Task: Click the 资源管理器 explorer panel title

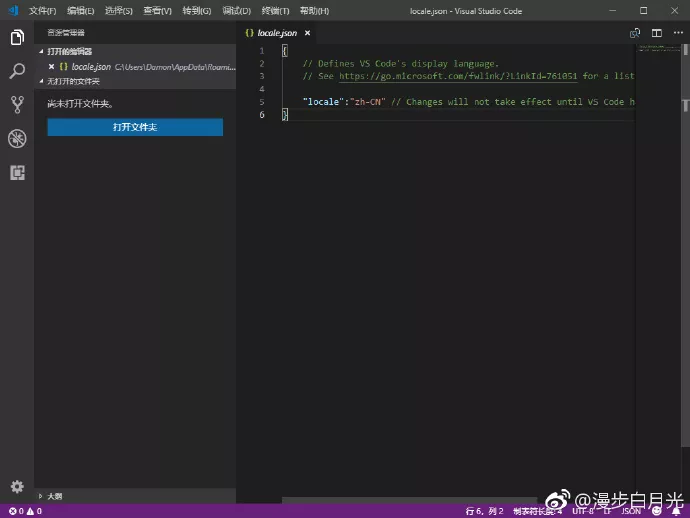Action: [66, 33]
